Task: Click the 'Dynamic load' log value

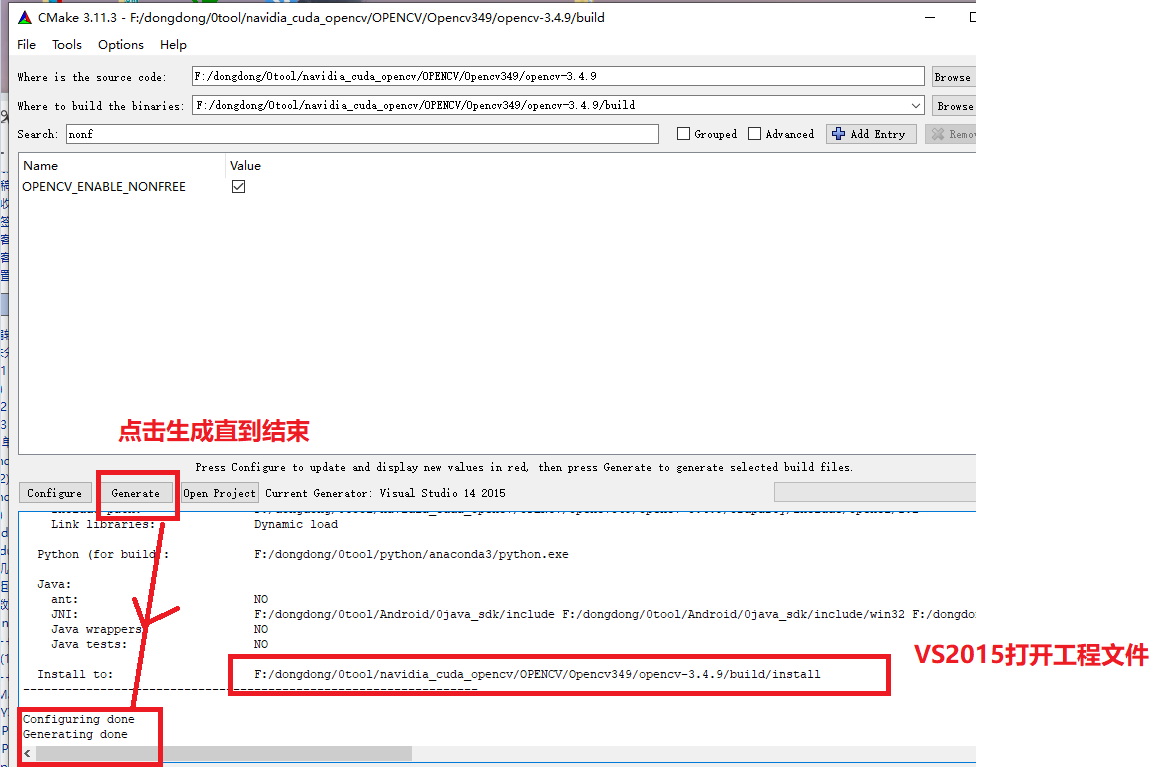Action: click(x=295, y=525)
